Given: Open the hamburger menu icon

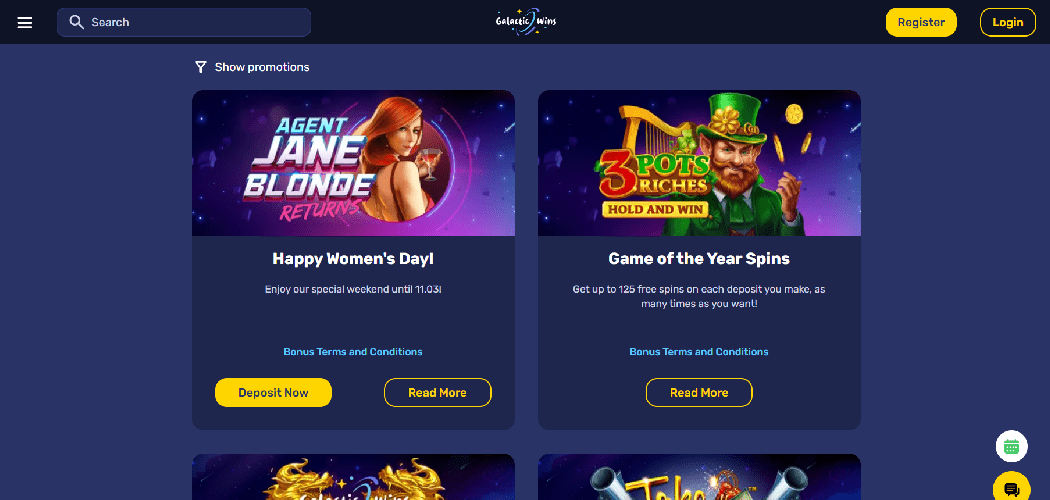Looking at the screenshot, I should point(25,23).
